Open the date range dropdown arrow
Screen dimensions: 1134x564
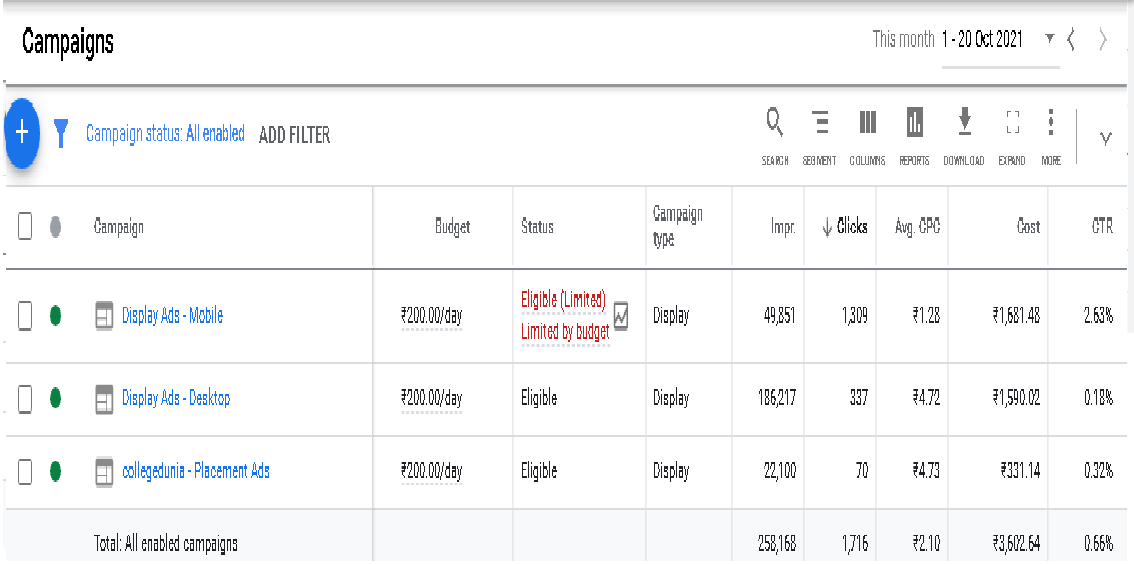tap(1049, 39)
